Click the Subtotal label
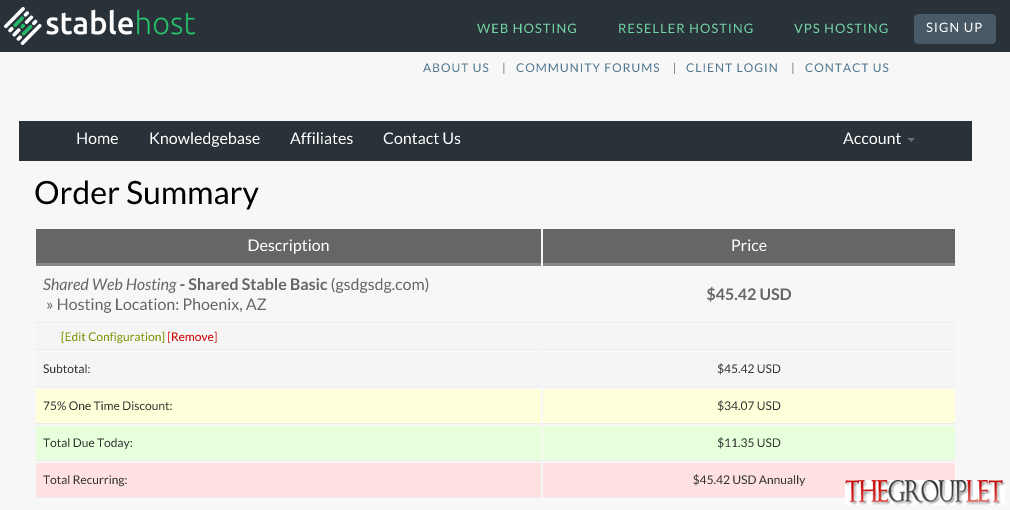The width and height of the screenshot is (1010, 510). pos(67,369)
